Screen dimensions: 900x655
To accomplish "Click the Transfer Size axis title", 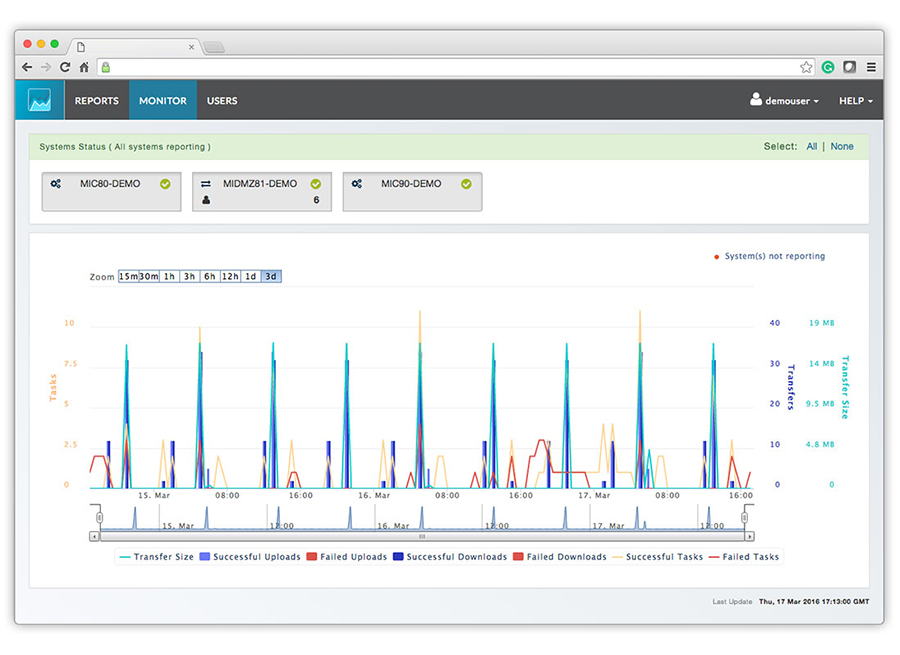I will (x=845, y=387).
